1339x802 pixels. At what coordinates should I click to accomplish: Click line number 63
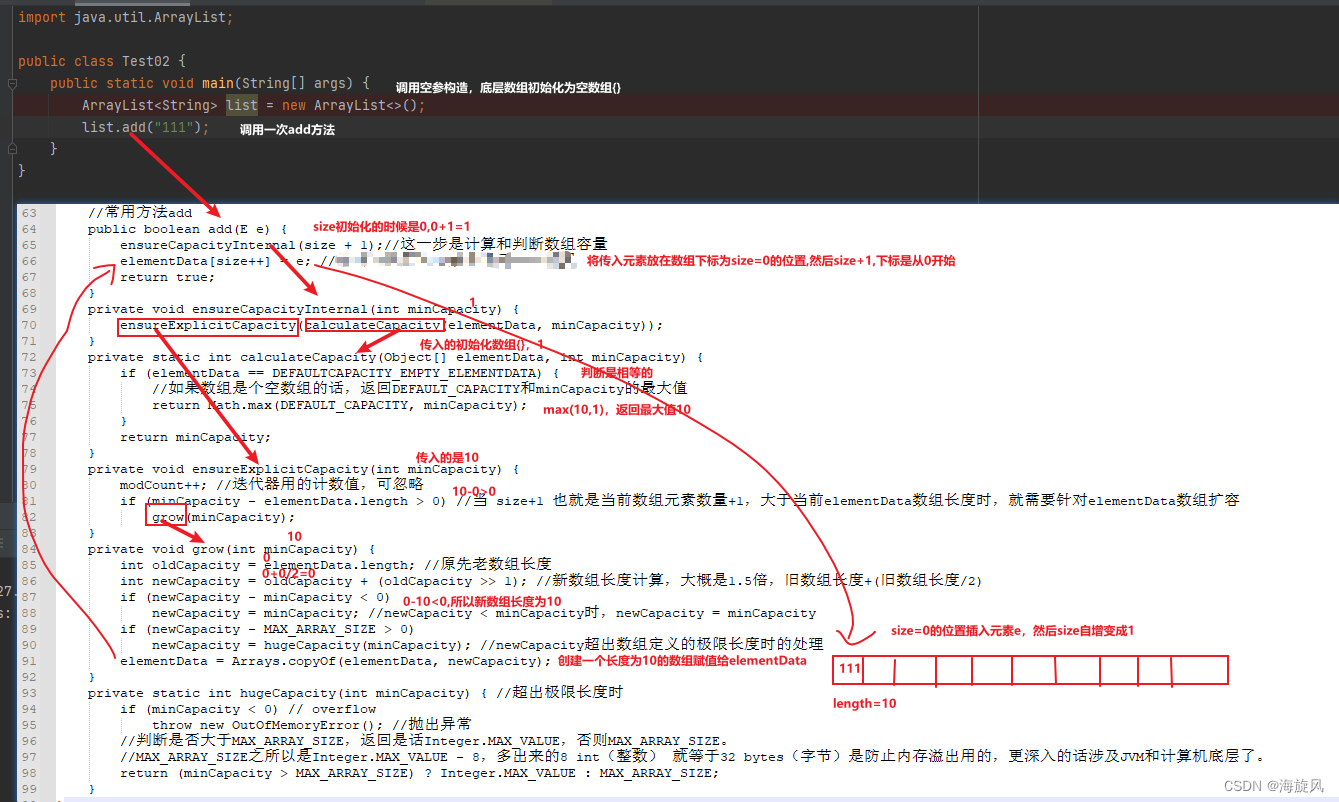(x=29, y=213)
